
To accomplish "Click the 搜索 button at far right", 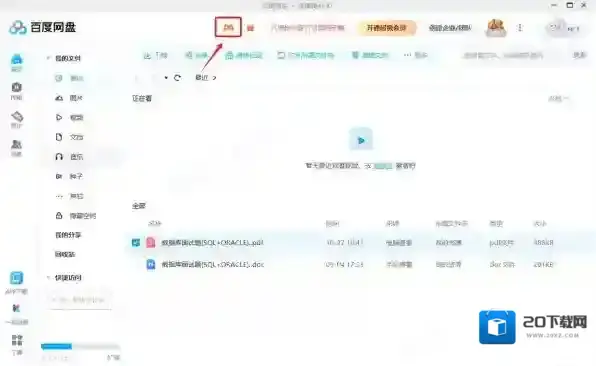I will coord(580,55).
